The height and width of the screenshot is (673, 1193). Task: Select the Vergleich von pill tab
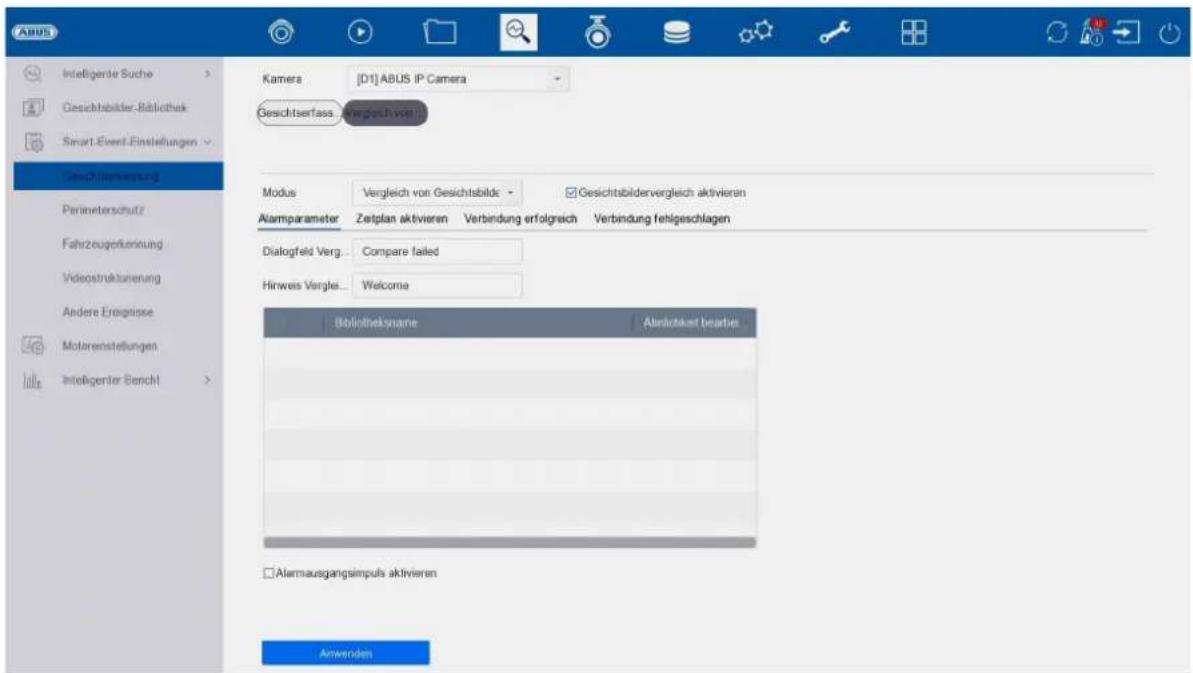pyautogui.click(x=385, y=113)
